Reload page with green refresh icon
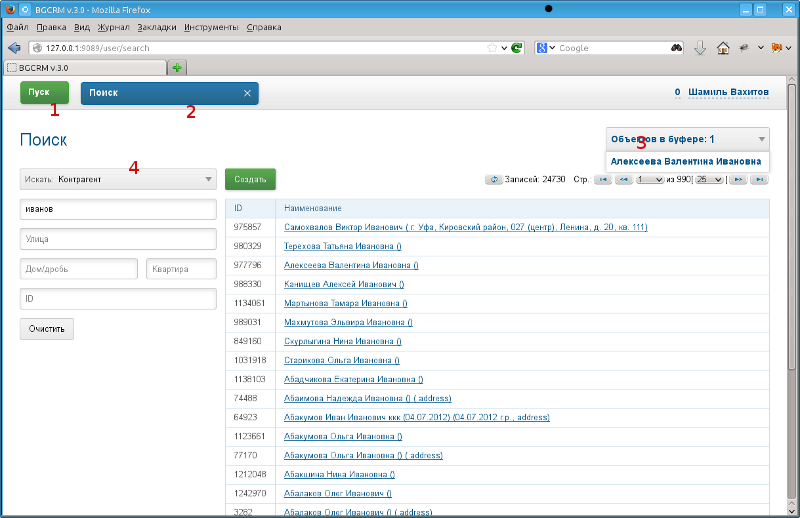This screenshot has height=518, width=800. pos(517,48)
